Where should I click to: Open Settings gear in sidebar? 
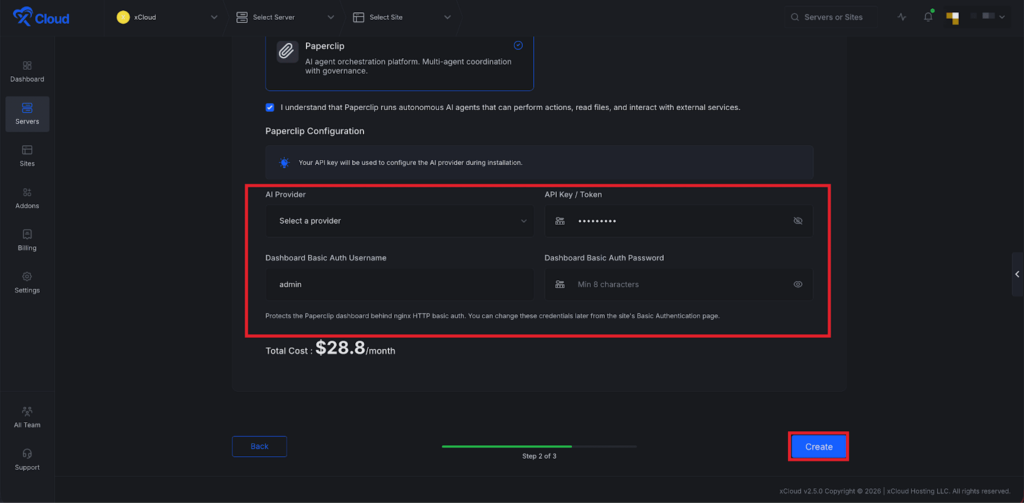click(x=27, y=281)
